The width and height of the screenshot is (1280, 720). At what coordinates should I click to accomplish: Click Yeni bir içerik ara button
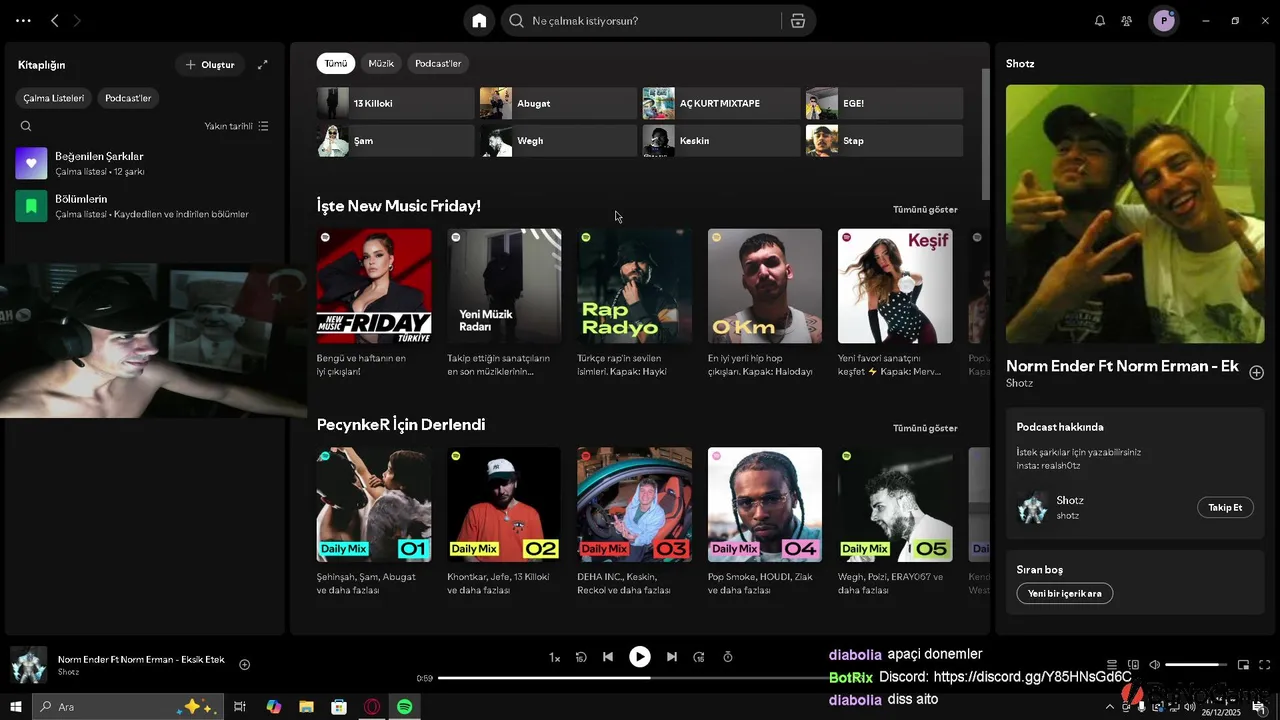1065,593
